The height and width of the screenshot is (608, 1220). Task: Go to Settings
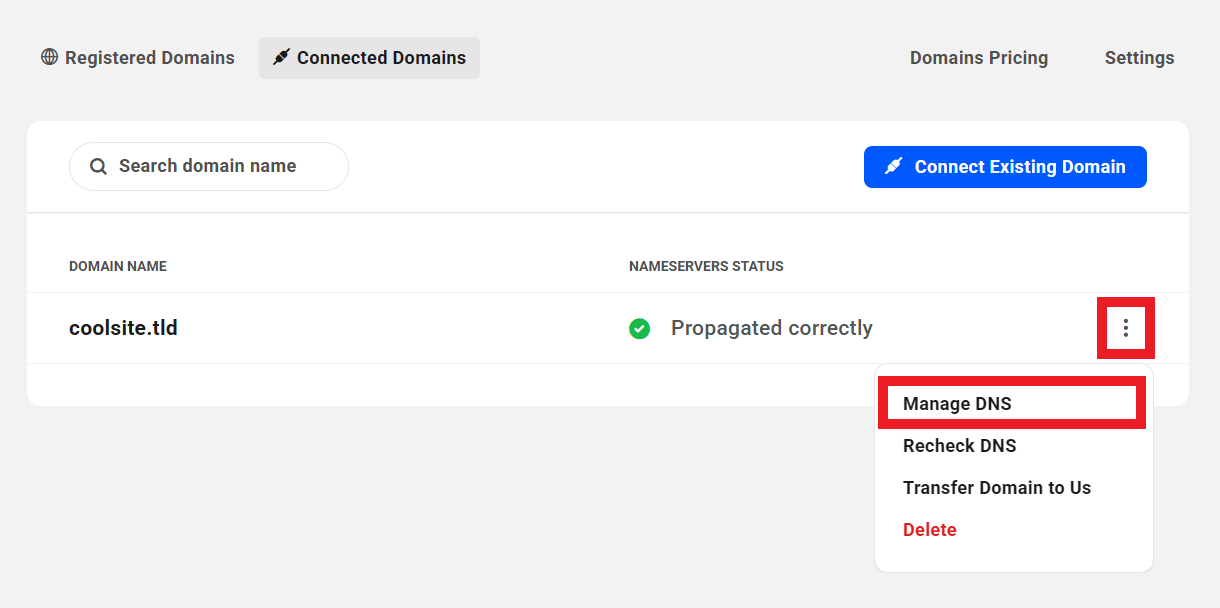[1139, 58]
